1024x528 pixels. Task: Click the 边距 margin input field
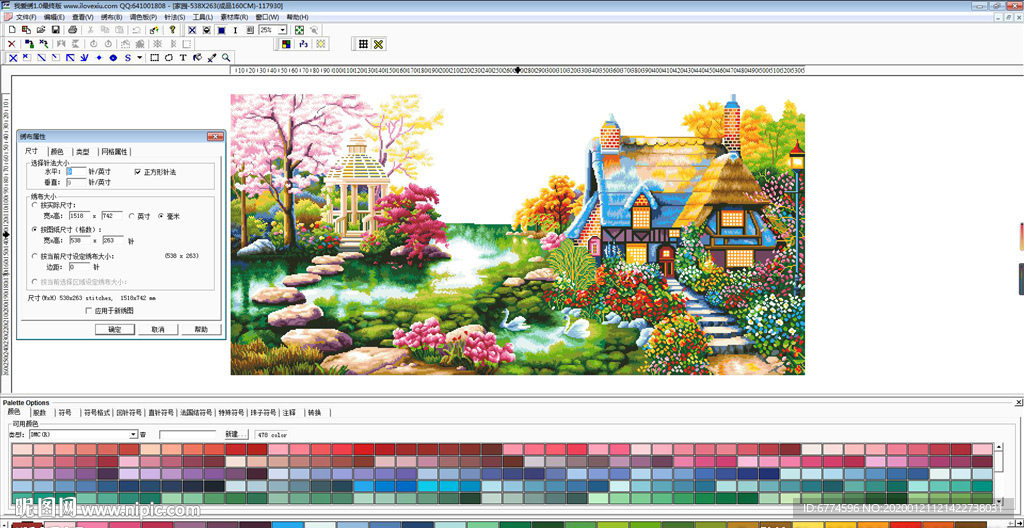click(80, 267)
